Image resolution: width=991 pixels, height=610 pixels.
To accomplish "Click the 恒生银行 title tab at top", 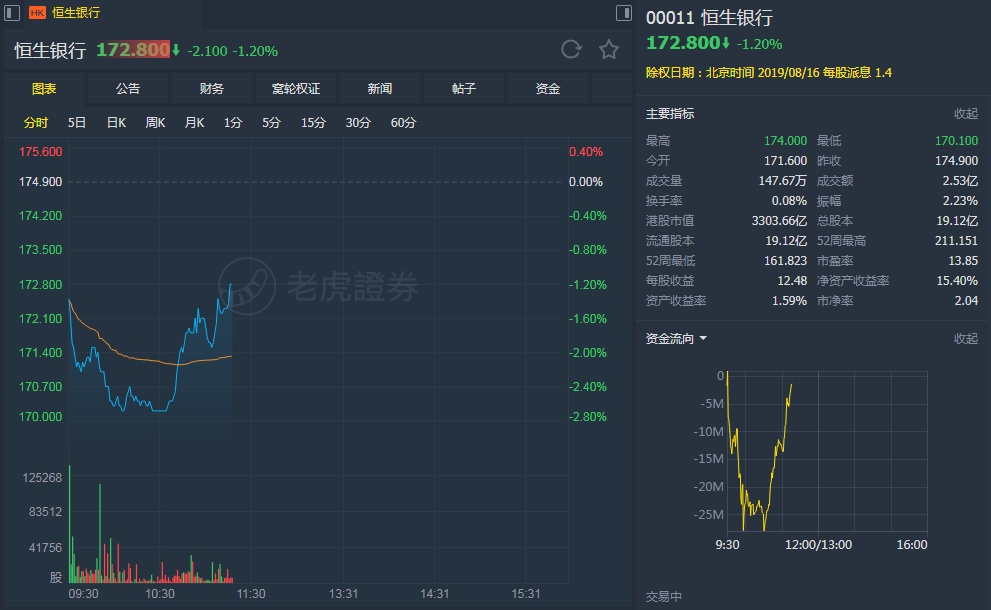I will coord(76,13).
